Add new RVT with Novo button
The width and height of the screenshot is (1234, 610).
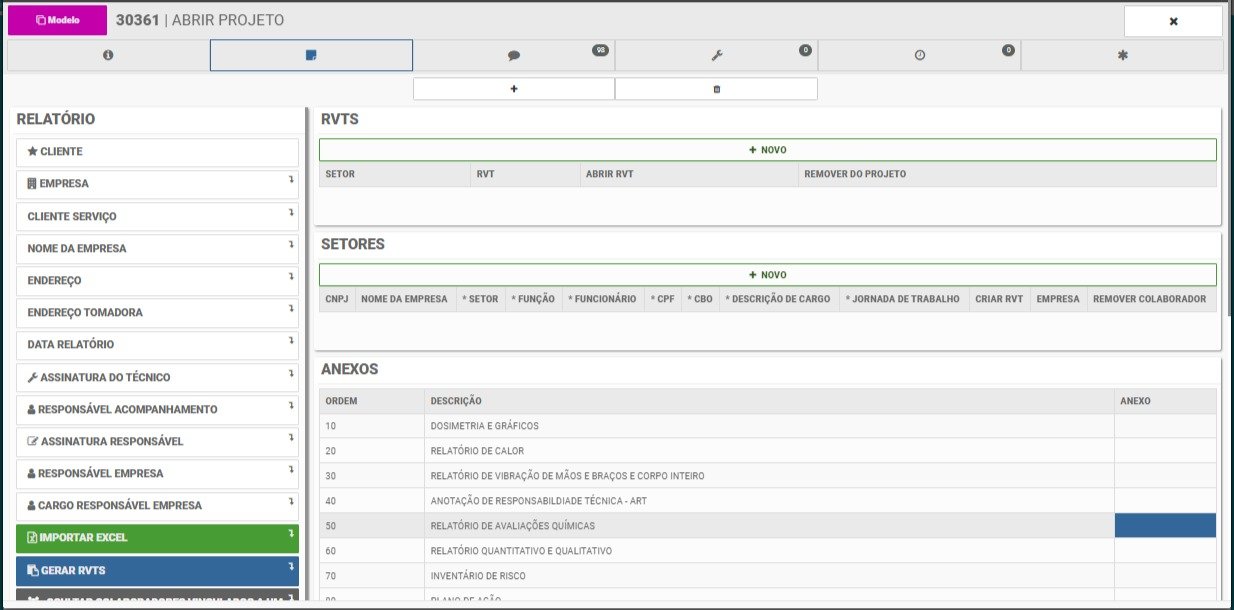[767, 150]
